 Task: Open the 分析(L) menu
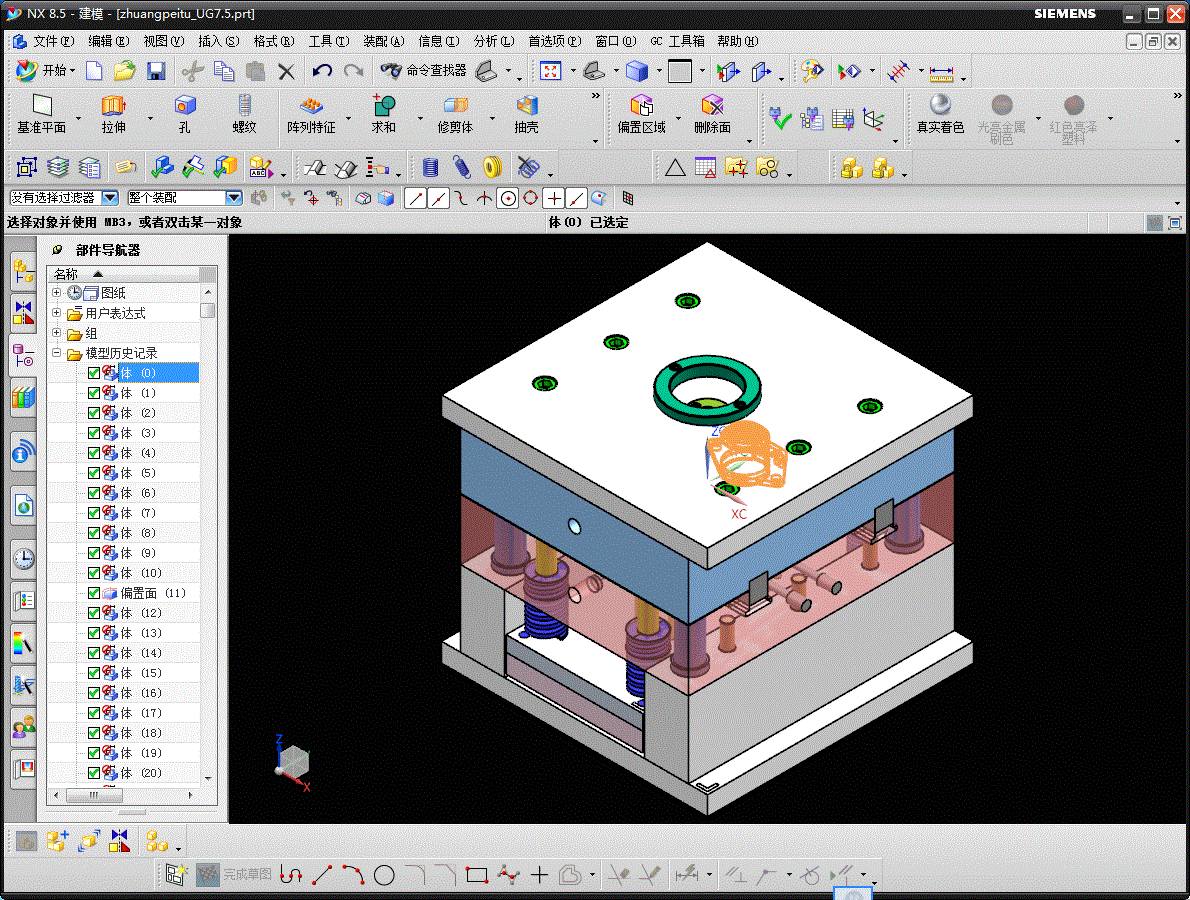point(493,41)
